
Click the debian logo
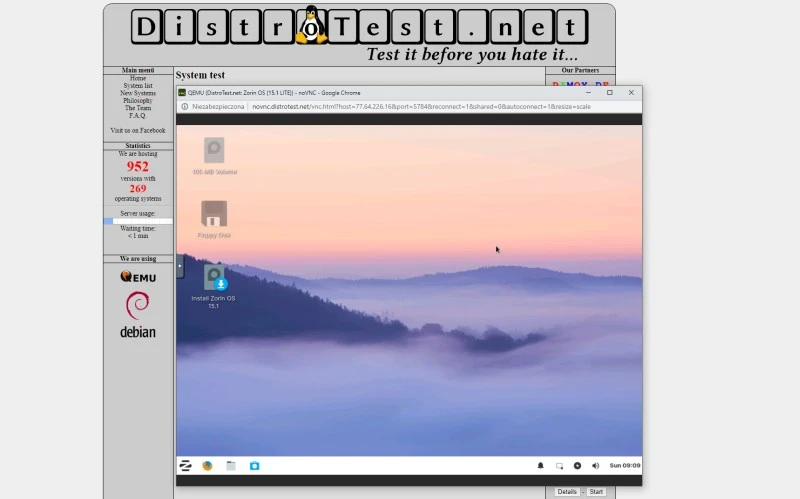click(x=138, y=315)
